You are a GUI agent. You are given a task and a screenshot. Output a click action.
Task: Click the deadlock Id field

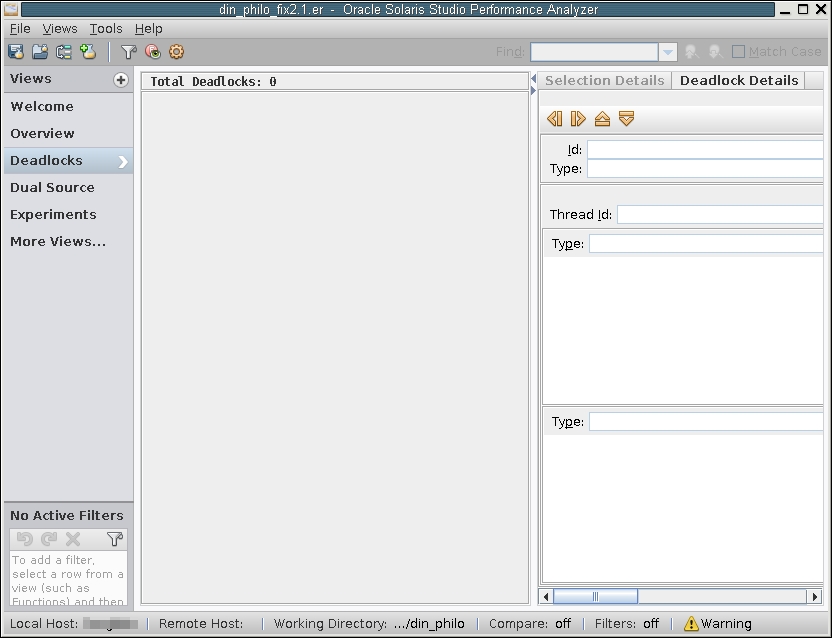(705, 150)
